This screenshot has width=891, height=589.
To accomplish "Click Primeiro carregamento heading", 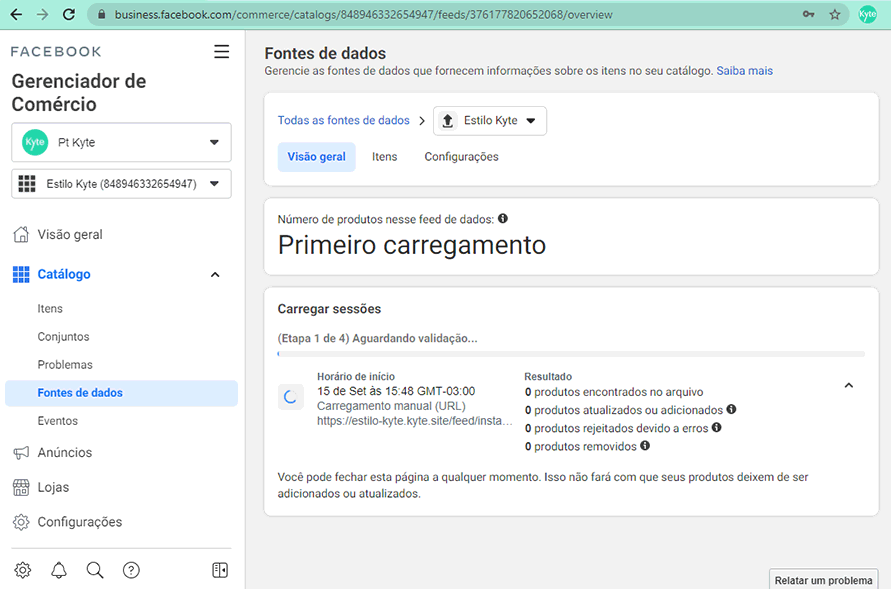I will [411, 245].
